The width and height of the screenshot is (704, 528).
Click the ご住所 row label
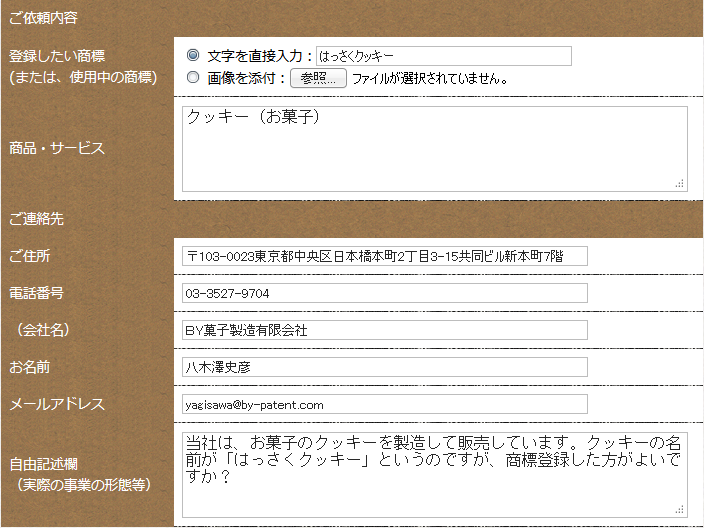click(30, 256)
